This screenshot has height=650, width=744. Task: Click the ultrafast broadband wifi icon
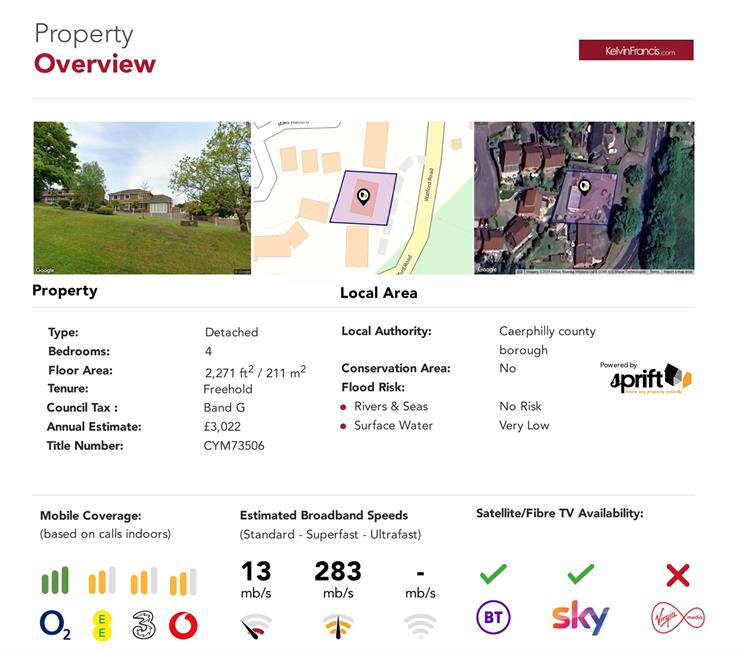pos(420,626)
